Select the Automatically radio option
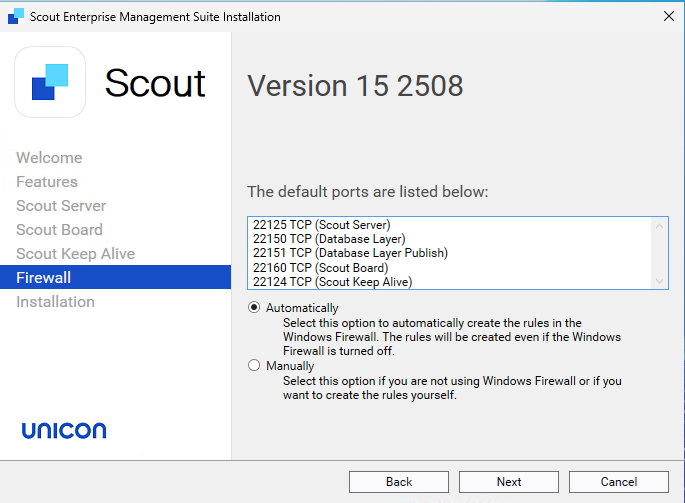 254,308
